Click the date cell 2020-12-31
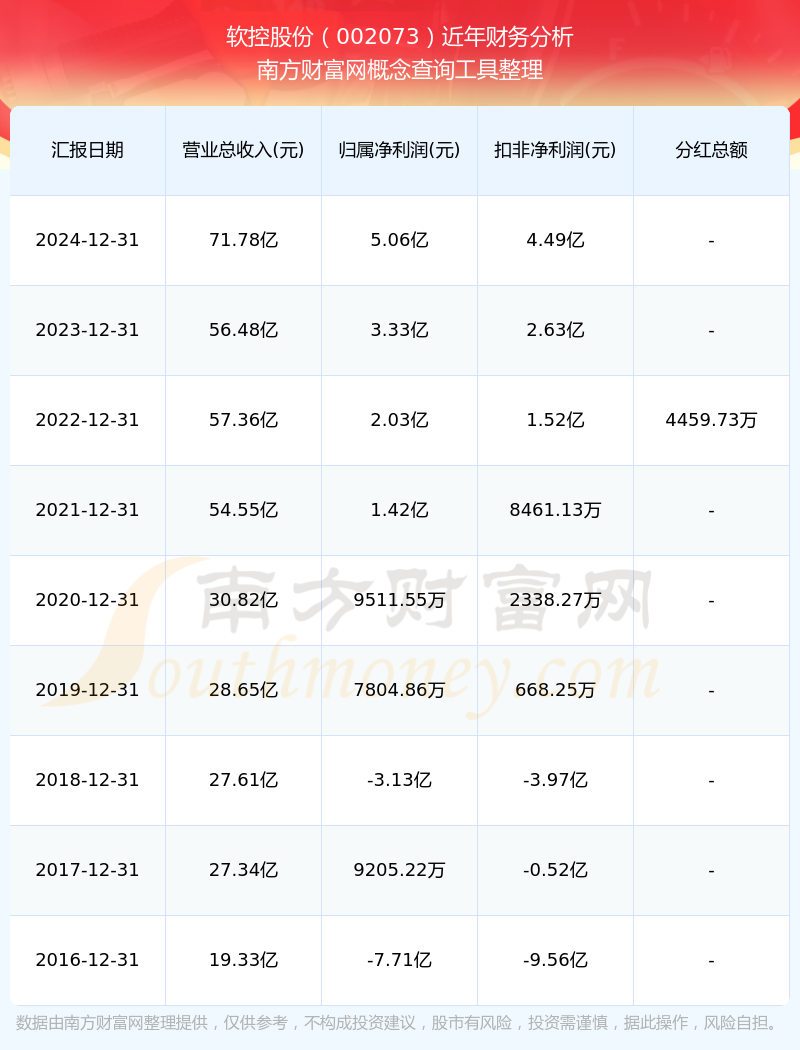The height and width of the screenshot is (1050, 800). point(88,600)
